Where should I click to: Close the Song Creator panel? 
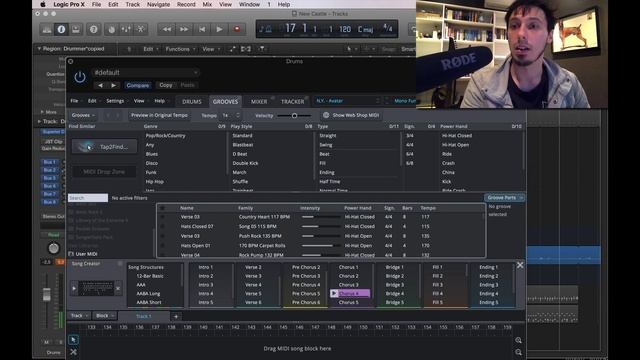coord(520,265)
